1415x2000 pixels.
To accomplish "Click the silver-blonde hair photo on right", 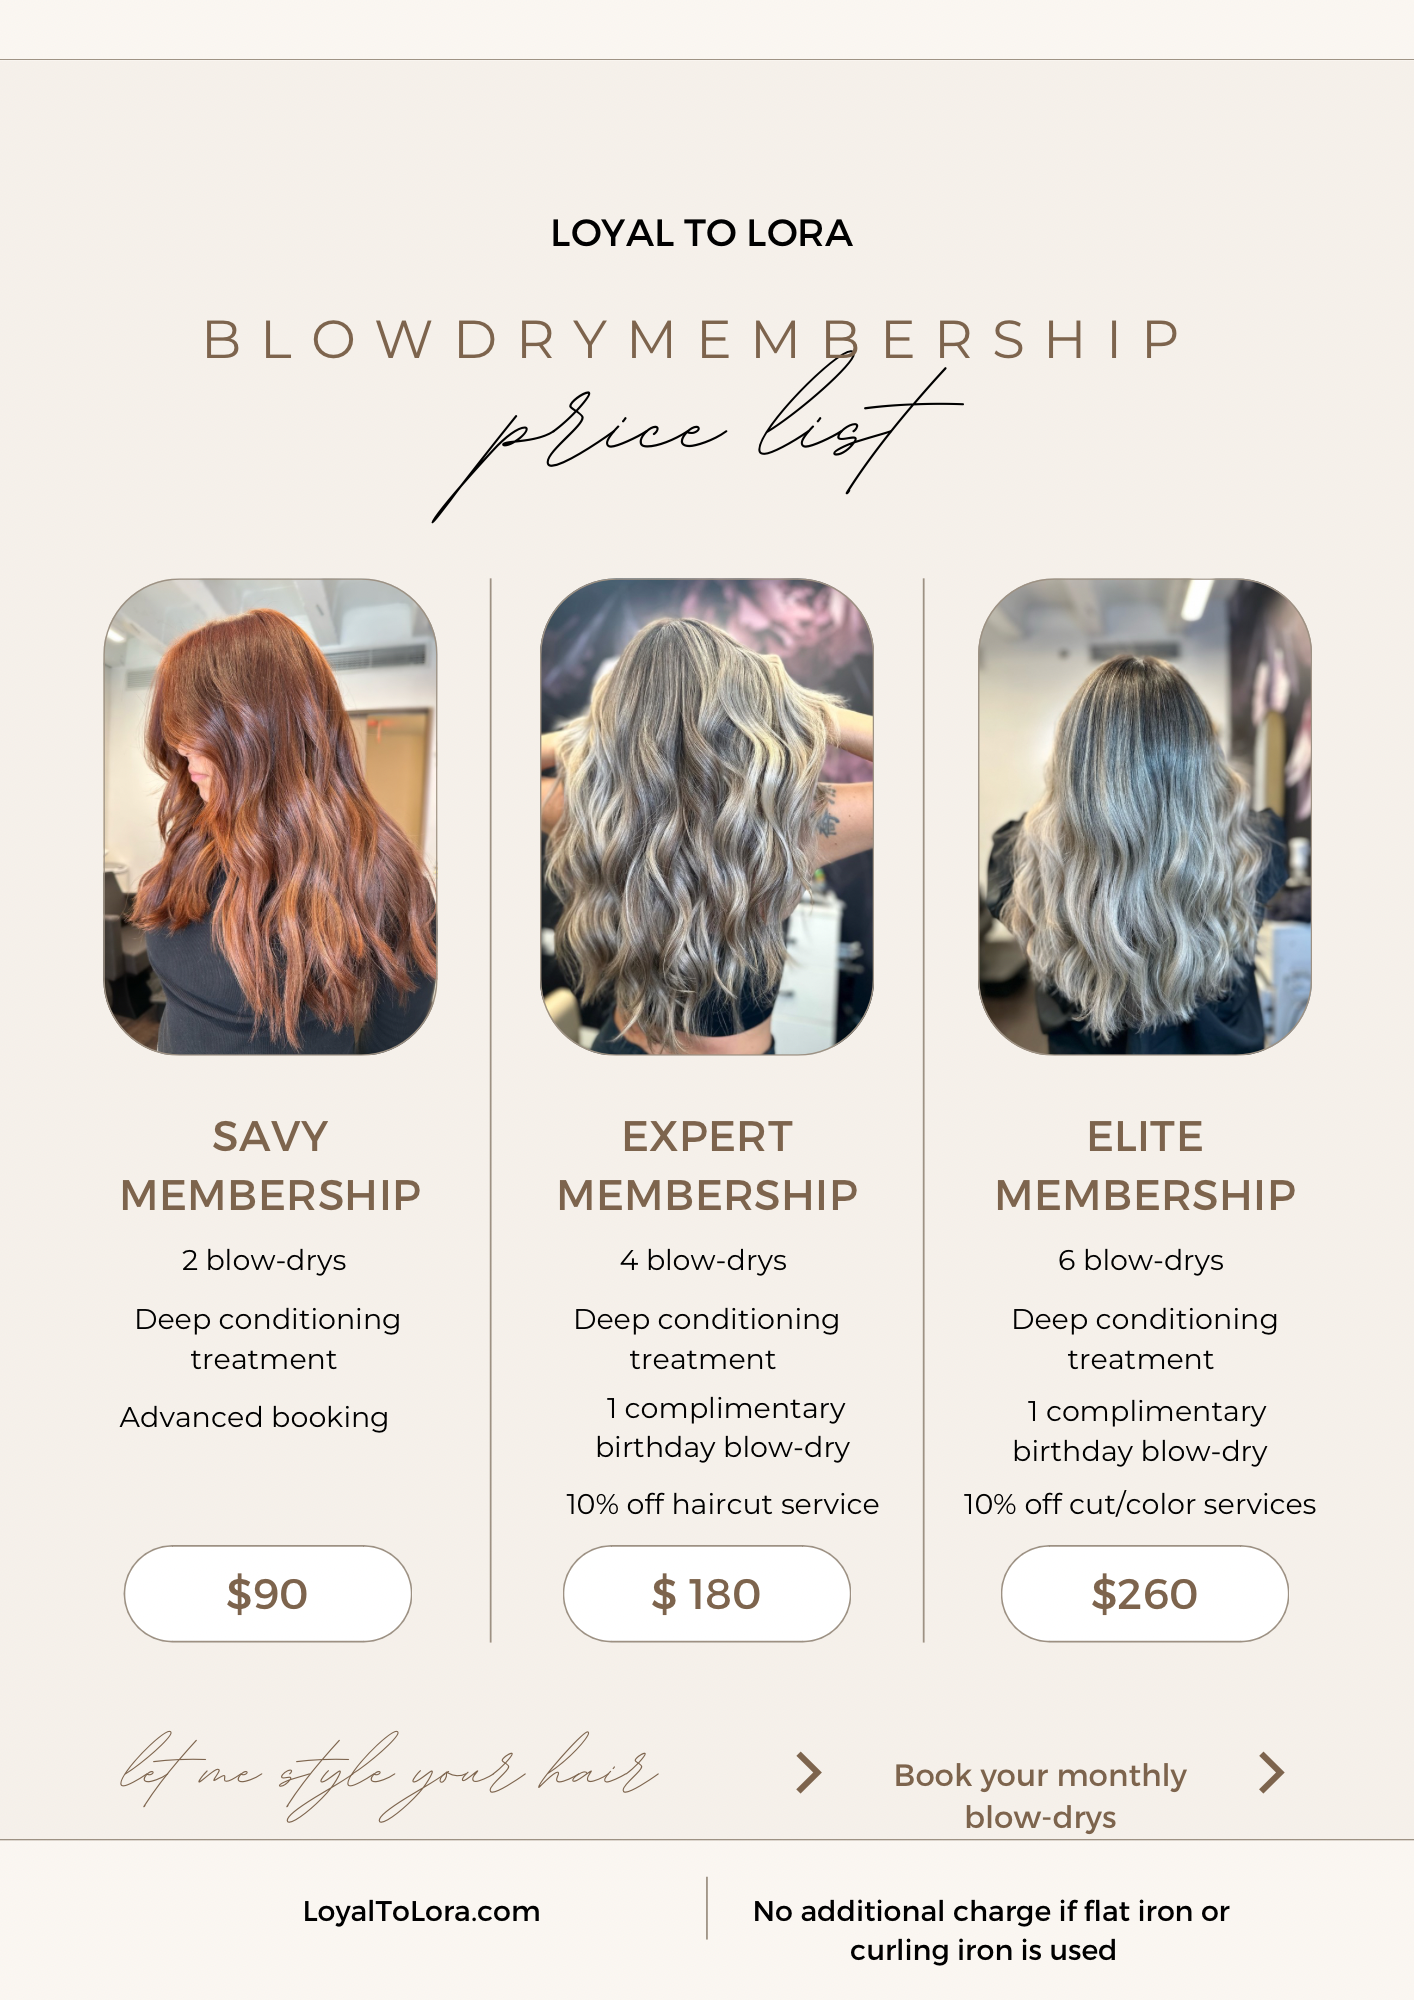I will coord(1145,816).
